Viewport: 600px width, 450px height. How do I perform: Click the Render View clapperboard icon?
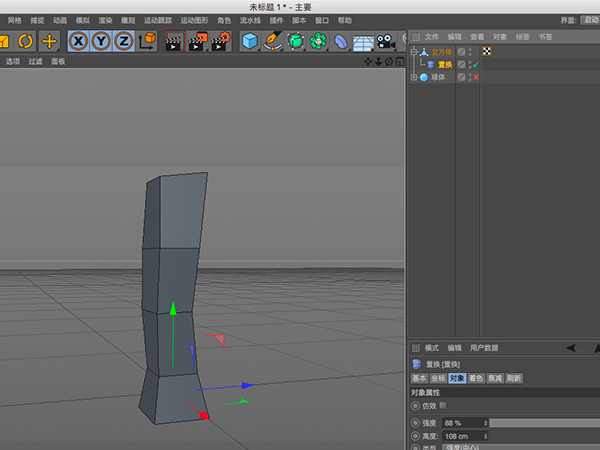click(x=175, y=41)
